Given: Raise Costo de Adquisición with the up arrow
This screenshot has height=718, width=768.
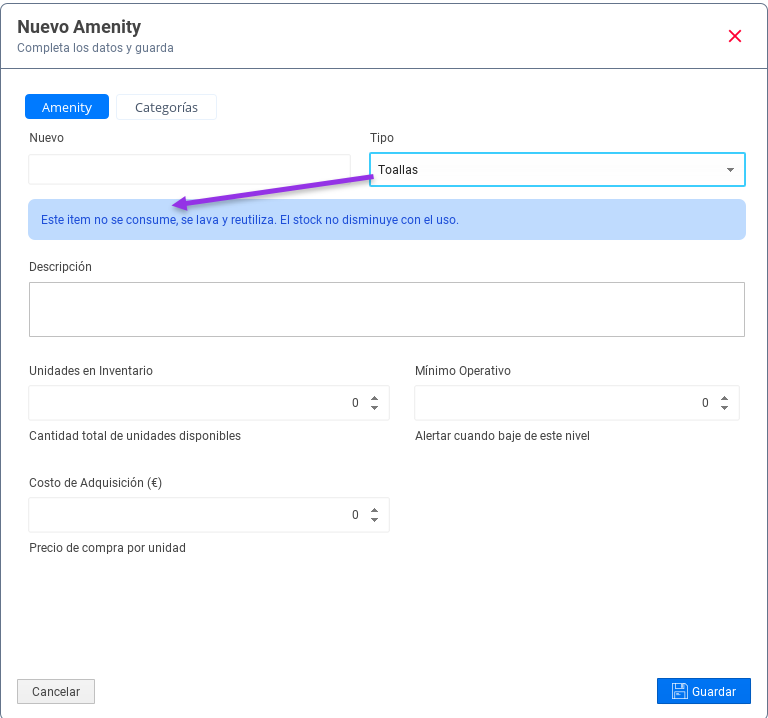Looking at the screenshot, I should pos(374,510).
